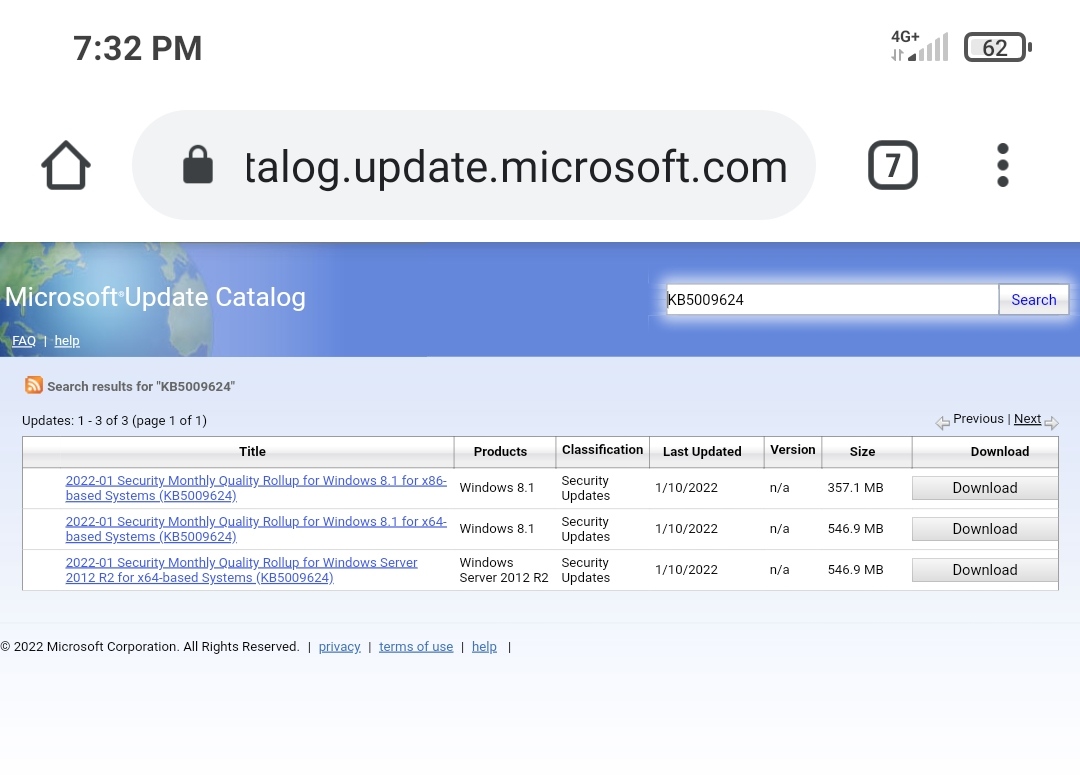
Task: Download the Windows 8.1 x64 update
Action: point(985,529)
